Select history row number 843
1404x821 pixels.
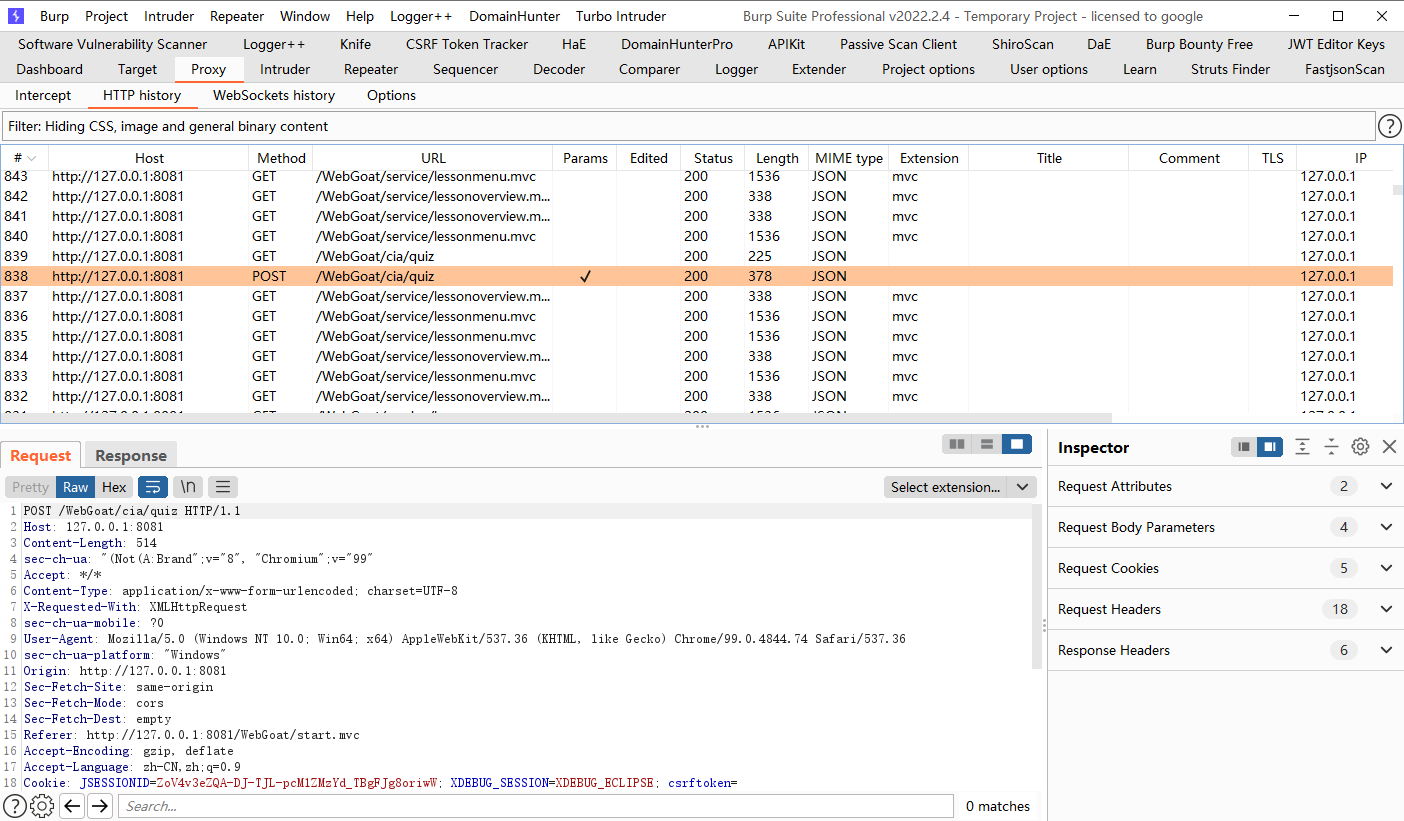tap(696, 176)
